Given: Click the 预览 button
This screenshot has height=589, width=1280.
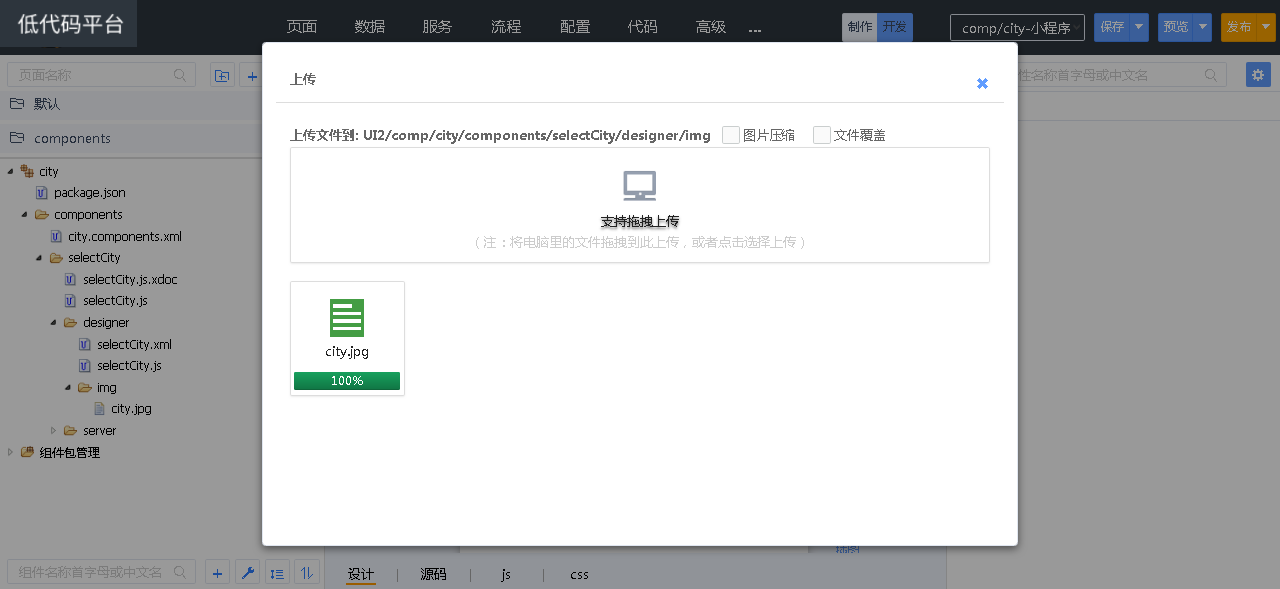Looking at the screenshot, I should tap(1176, 27).
